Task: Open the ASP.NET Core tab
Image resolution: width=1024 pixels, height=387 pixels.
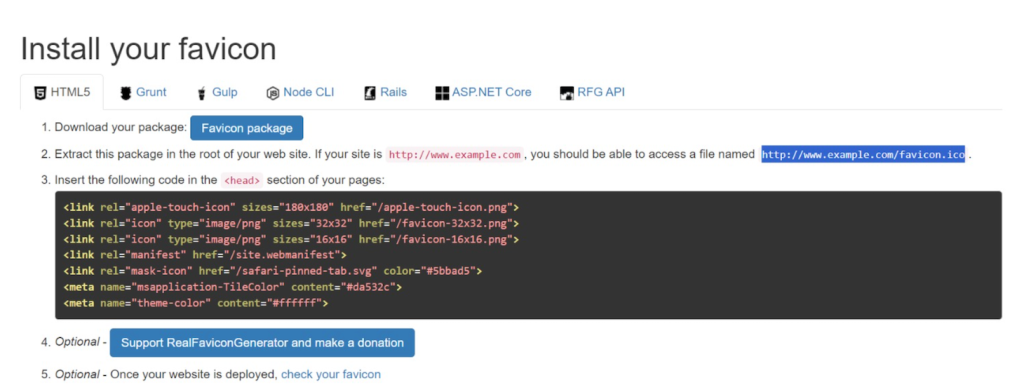Action: point(484,93)
